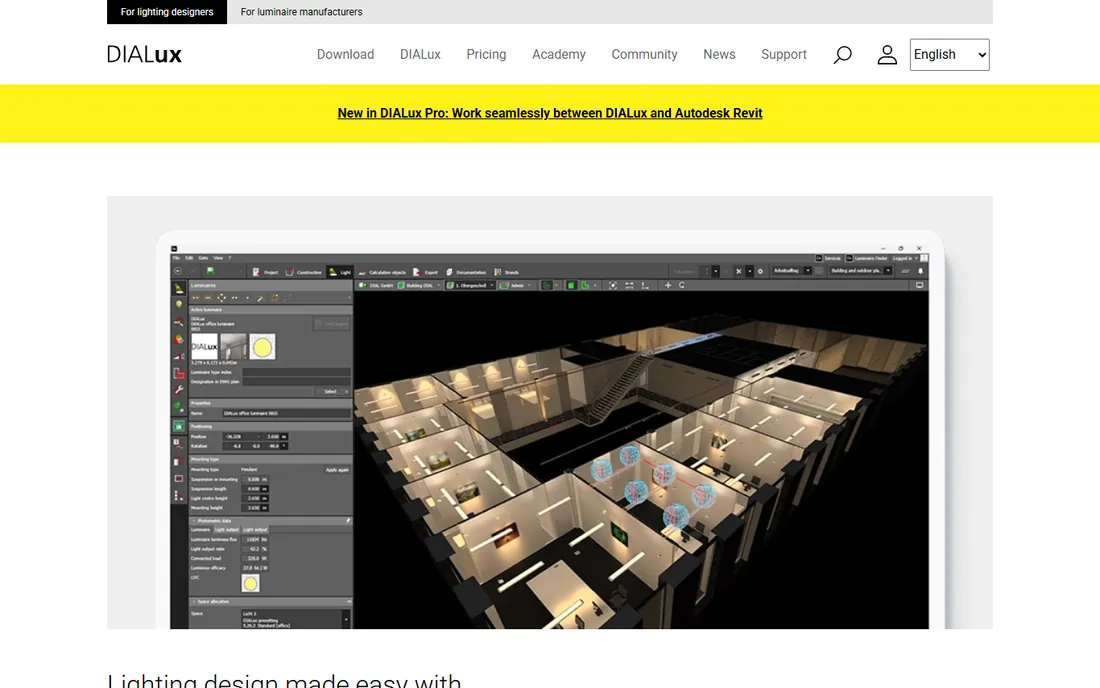Open the DIALux navigation menu item
Image resolution: width=1100 pixels, height=688 pixels.
tap(420, 55)
